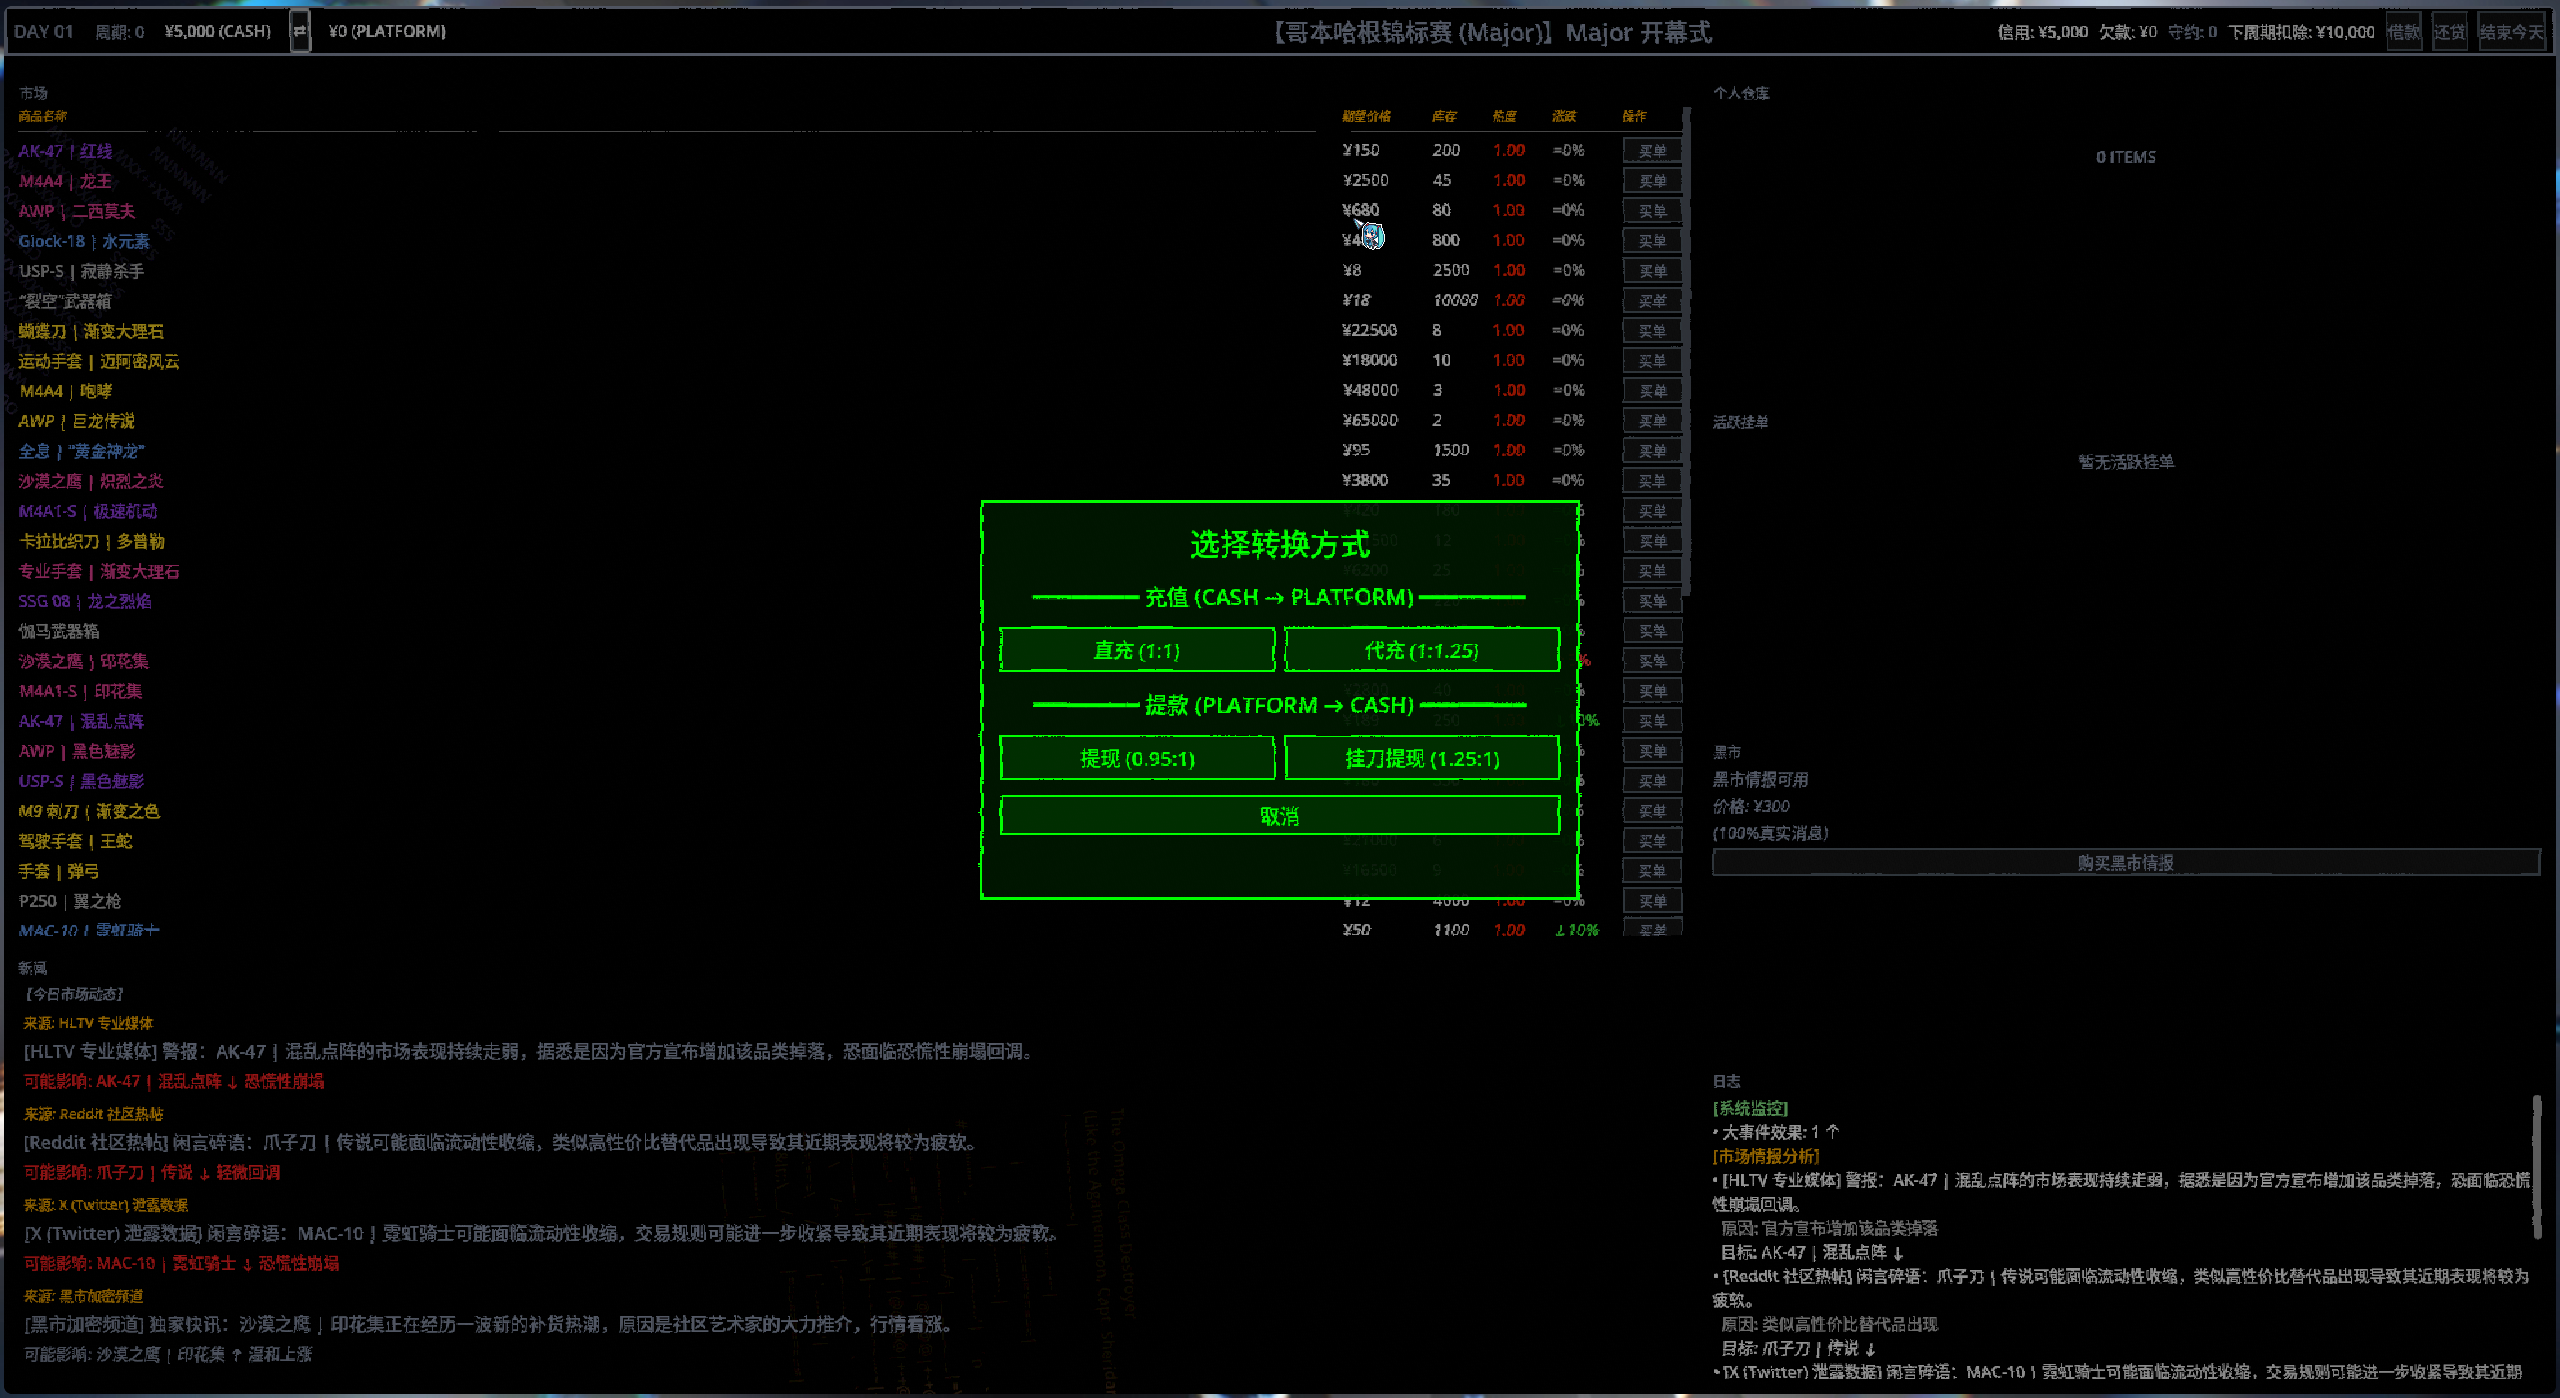Click the market list vertical scrollbar
This screenshot has height=1398, width=2560.
tap(1687, 350)
